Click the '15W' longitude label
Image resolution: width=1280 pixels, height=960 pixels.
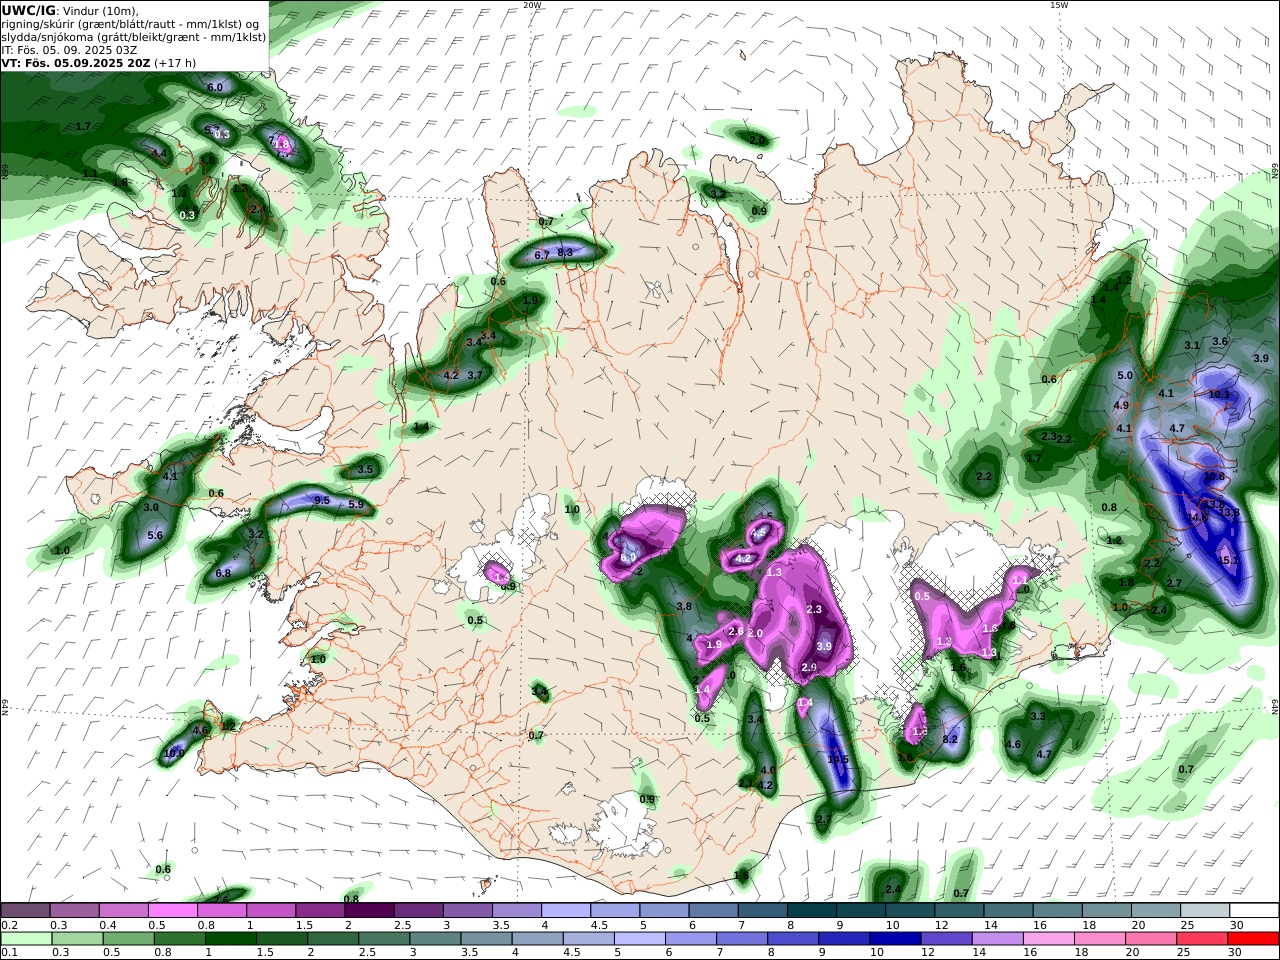click(1059, 5)
